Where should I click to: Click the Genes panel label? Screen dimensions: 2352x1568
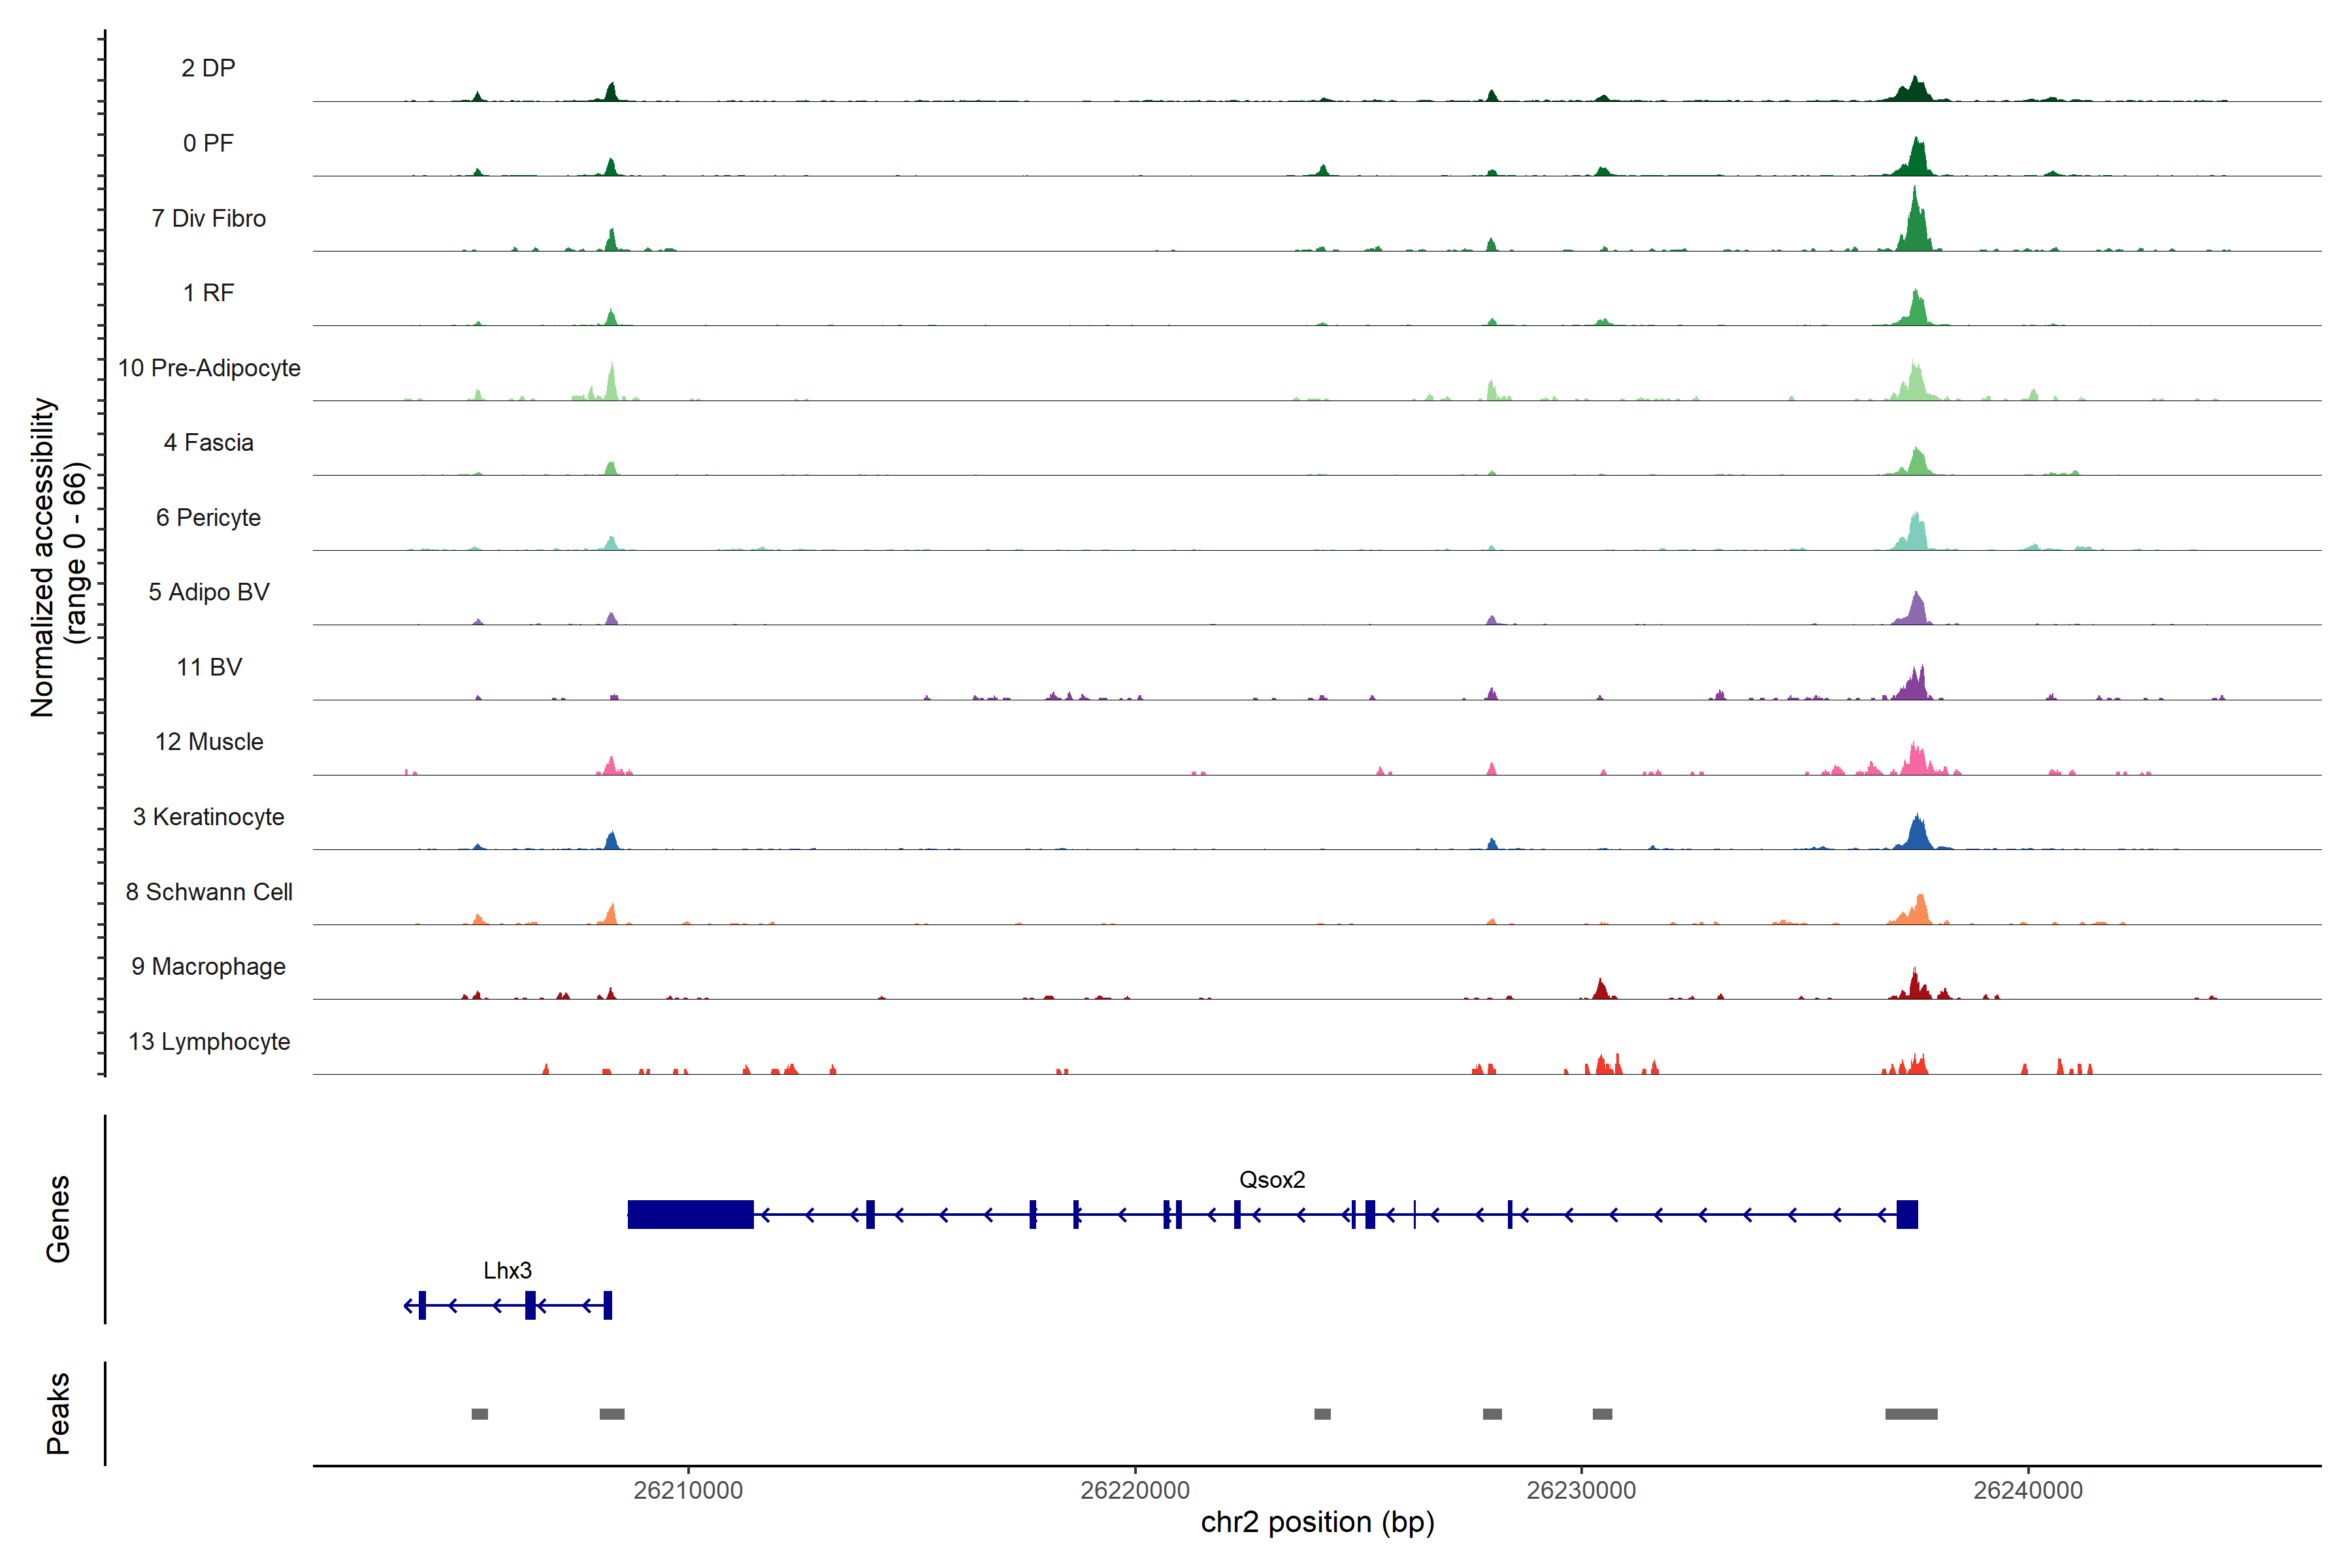(x=58, y=1218)
